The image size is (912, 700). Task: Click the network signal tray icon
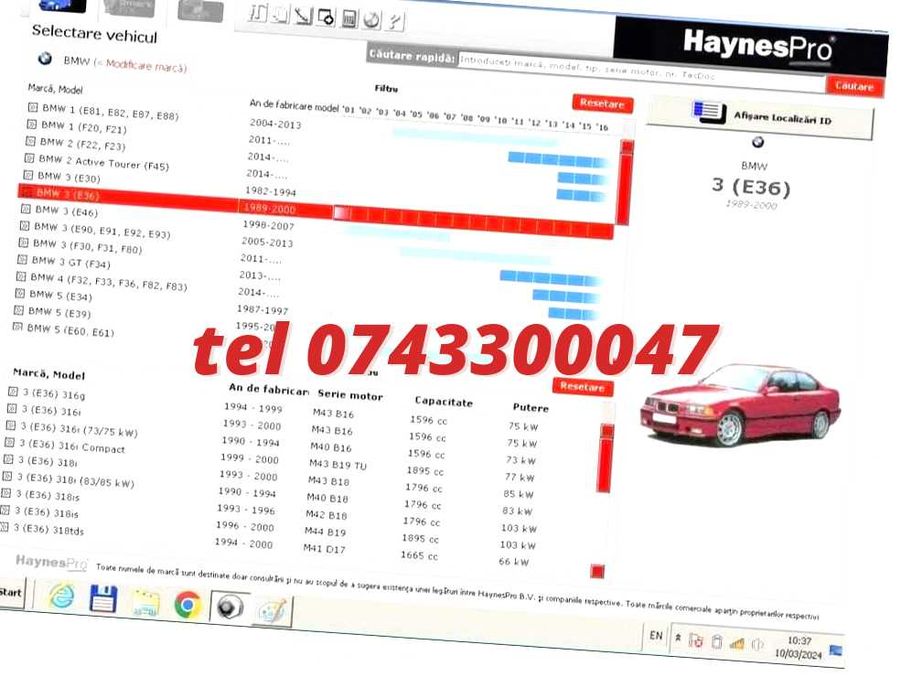[x=737, y=644]
